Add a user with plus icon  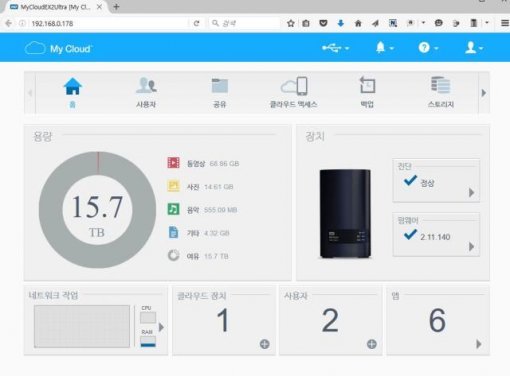pyautogui.click(x=372, y=344)
